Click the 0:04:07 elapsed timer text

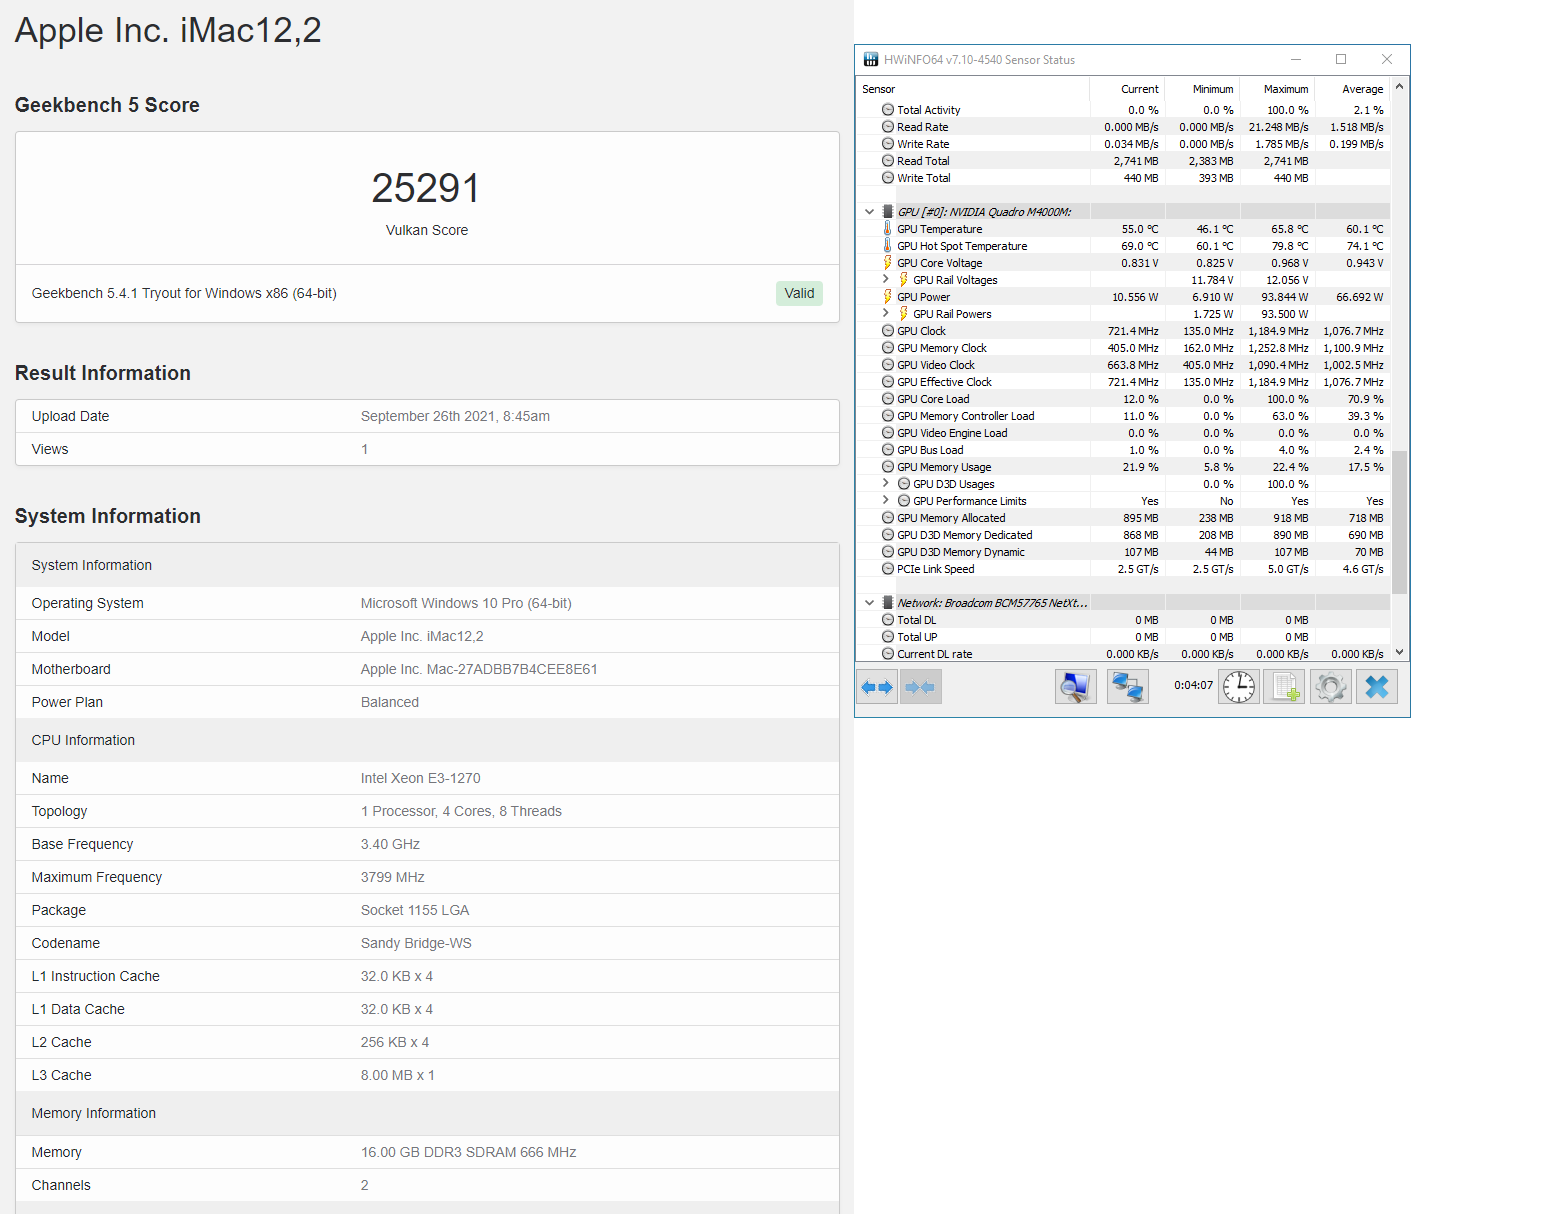point(1193,686)
